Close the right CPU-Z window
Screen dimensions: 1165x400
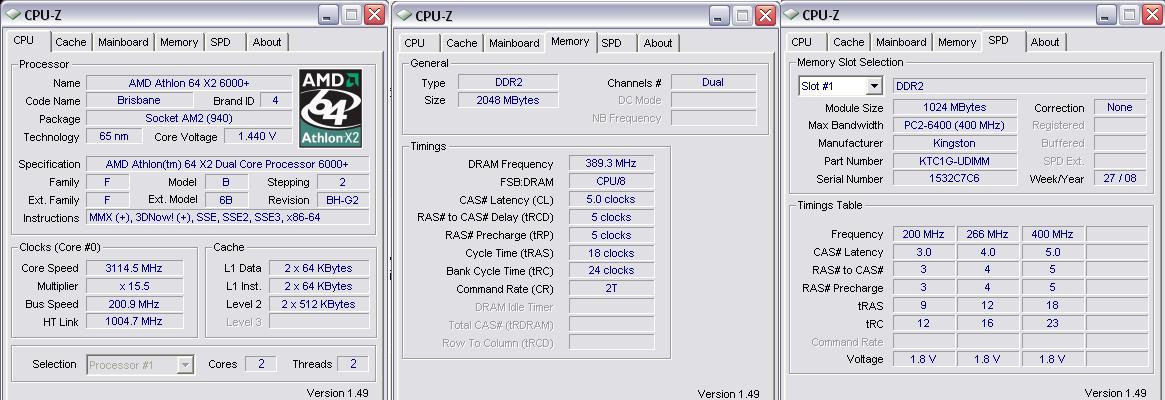[1152, 14]
